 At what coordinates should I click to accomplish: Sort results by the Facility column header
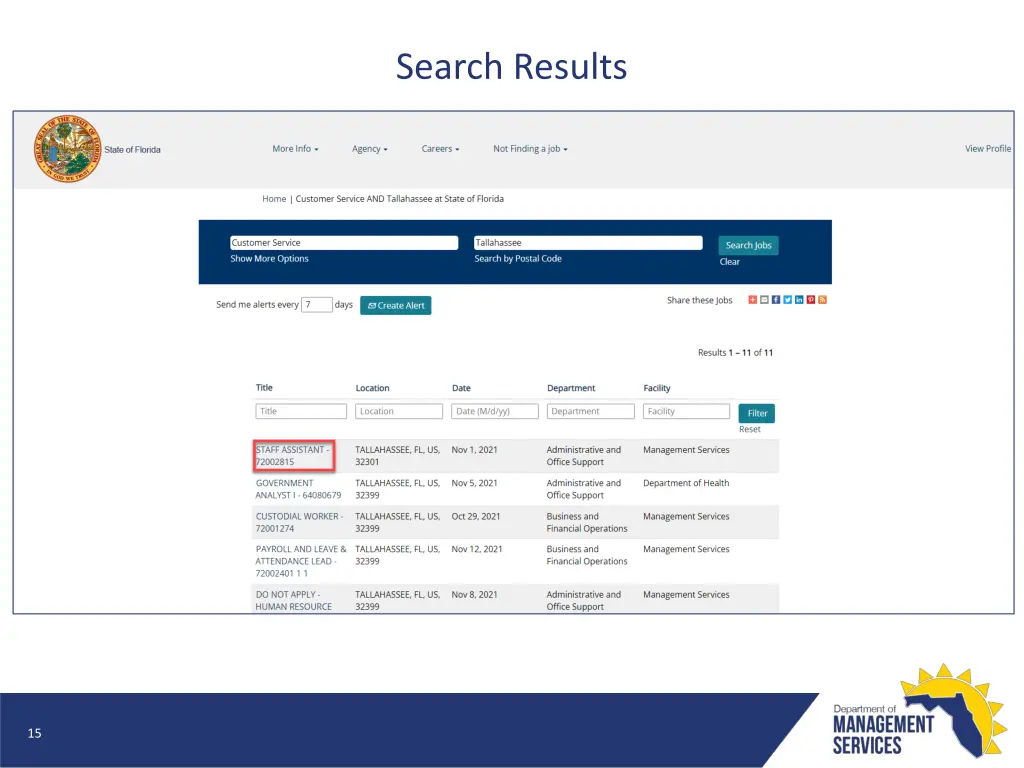657,388
